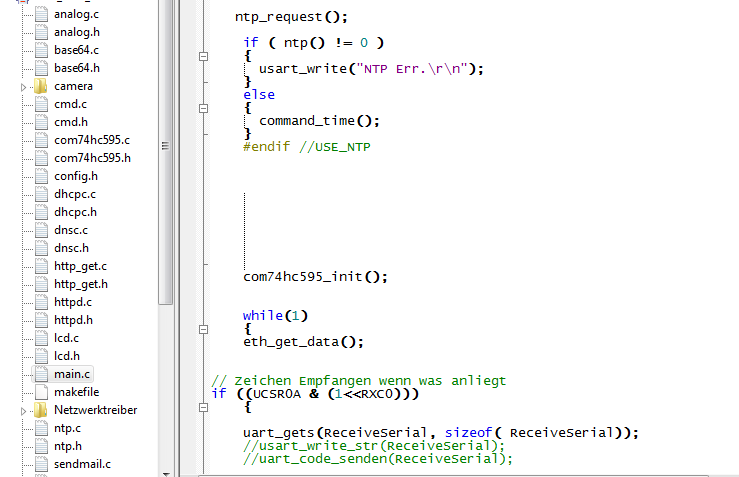This screenshot has width=739, height=477.
Task: Click lcd.c file icon
Action: [x=41, y=338]
